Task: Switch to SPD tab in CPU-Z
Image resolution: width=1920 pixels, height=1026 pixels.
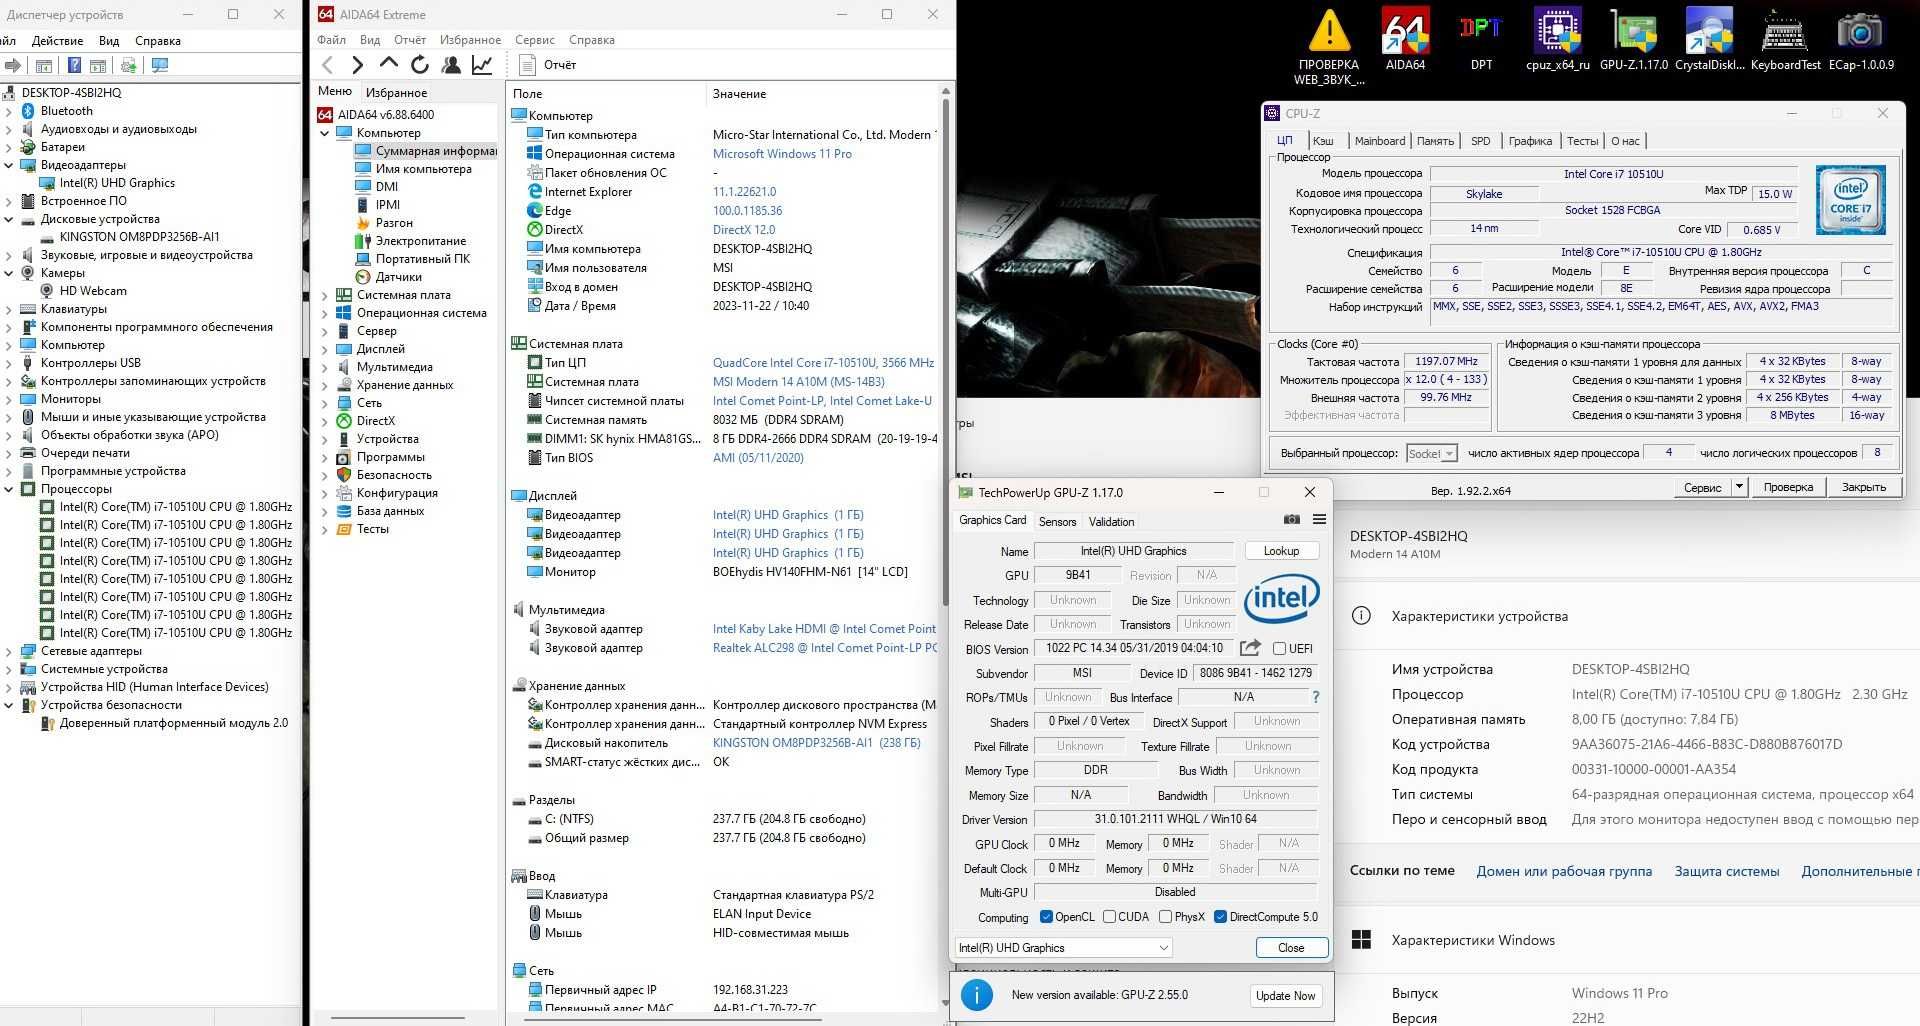Action: (1481, 141)
